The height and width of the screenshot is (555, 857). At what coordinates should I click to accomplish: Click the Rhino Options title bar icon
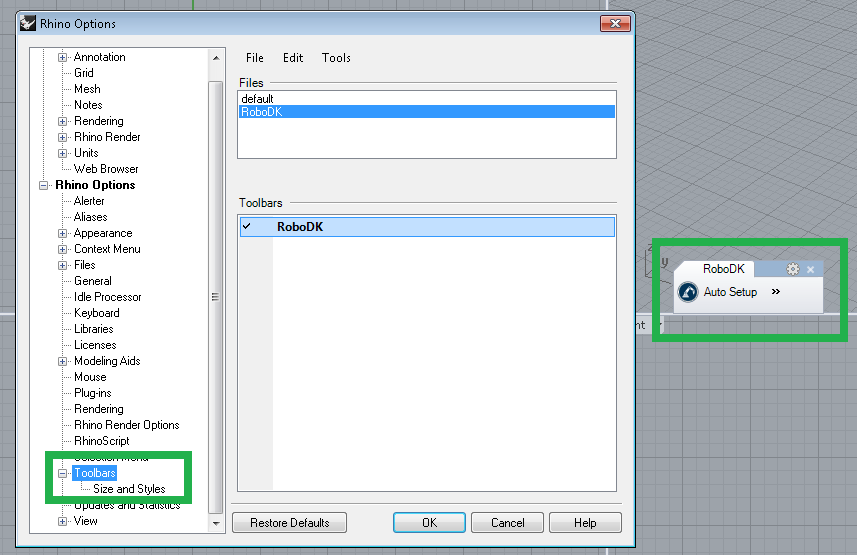pos(28,23)
